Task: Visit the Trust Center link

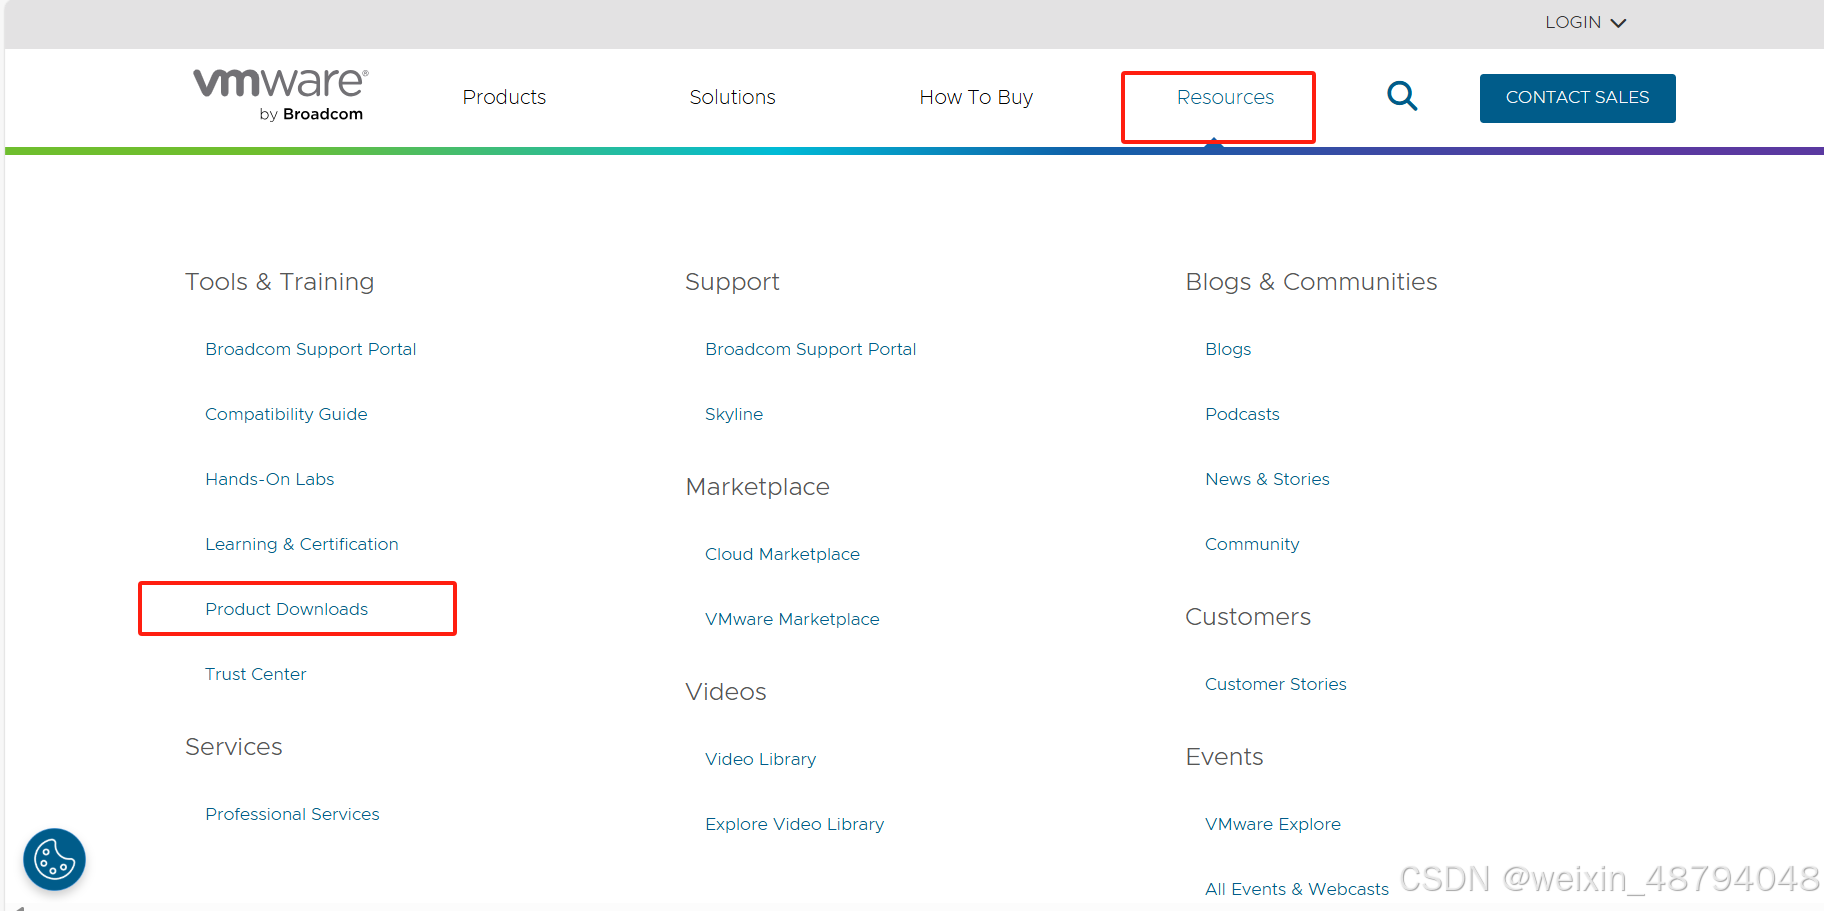Action: [256, 674]
